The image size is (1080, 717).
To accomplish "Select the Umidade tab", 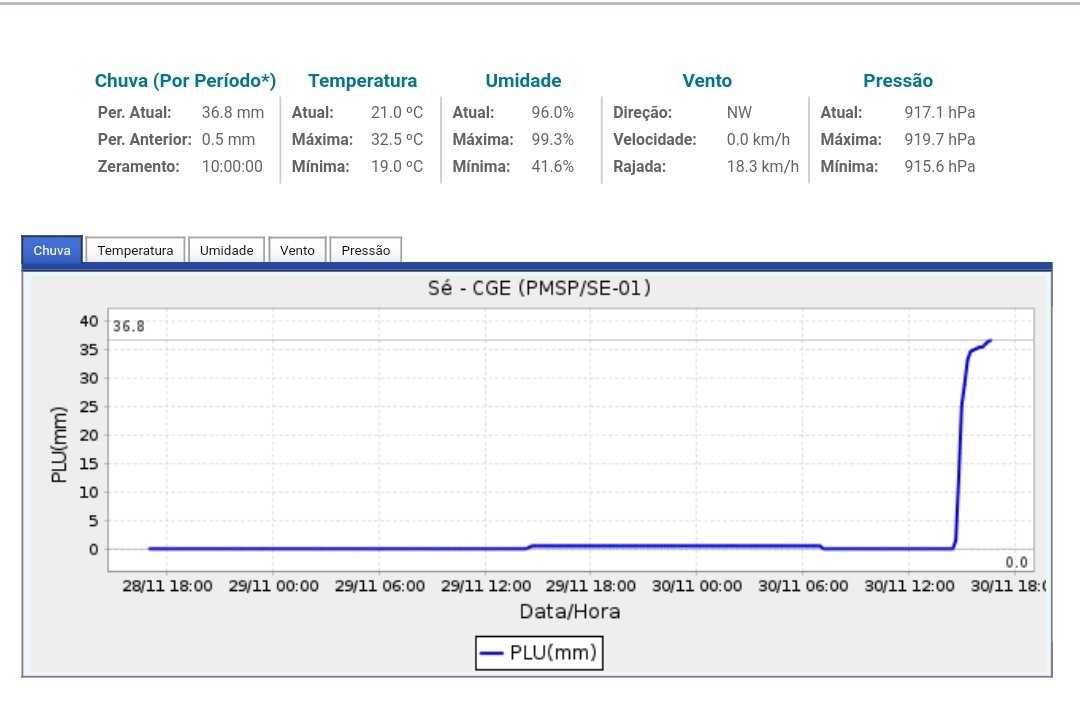I will coord(227,250).
